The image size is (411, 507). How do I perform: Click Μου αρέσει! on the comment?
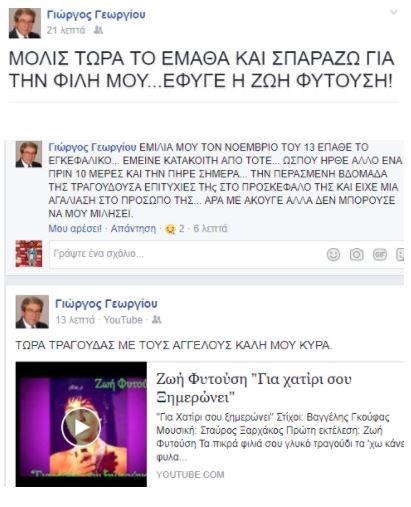(x=75, y=229)
